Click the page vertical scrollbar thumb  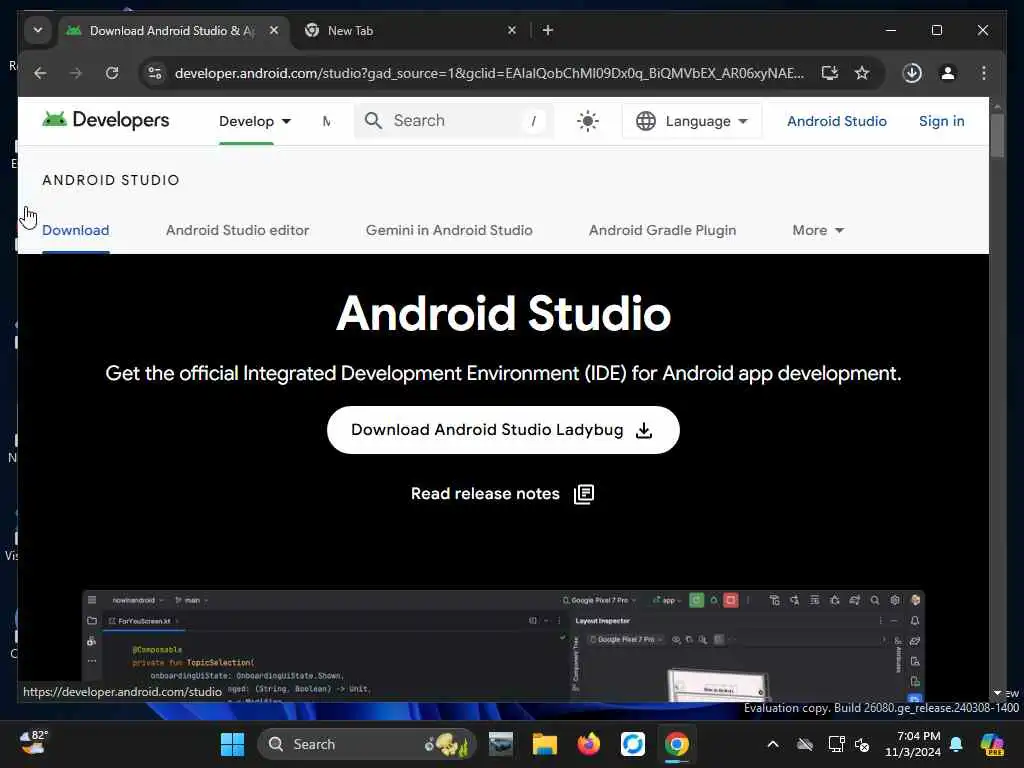pos(997,135)
